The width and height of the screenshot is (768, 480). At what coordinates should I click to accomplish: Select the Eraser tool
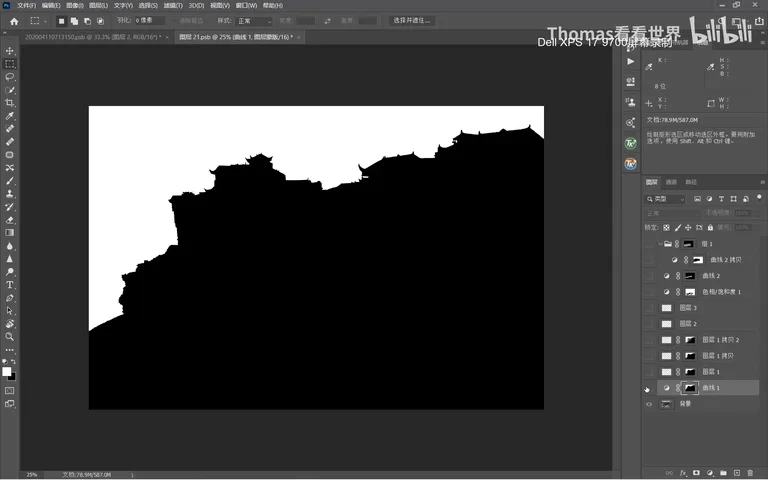point(9,220)
